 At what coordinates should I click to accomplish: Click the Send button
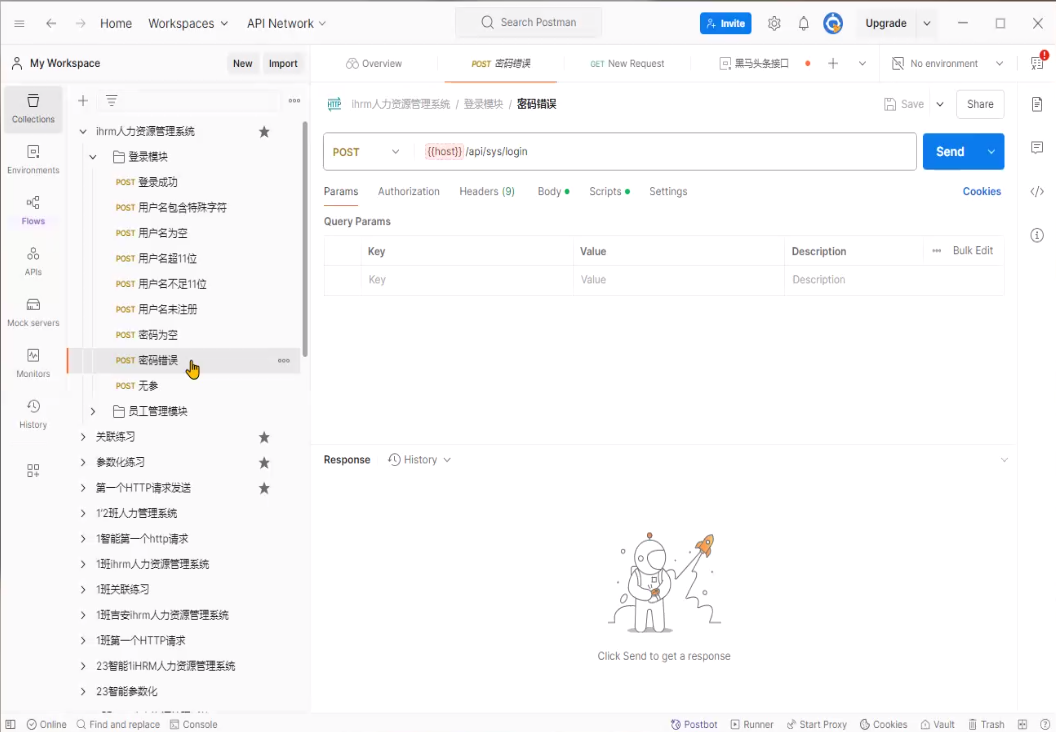pos(950,152)
